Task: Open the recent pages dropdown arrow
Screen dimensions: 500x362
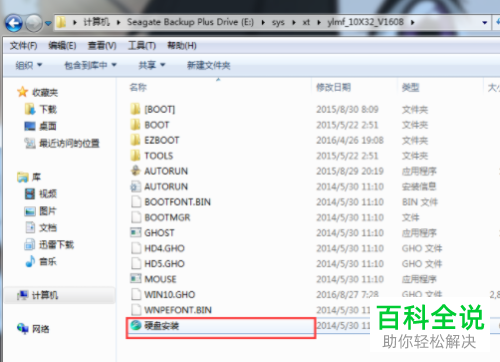Action: click(x=48, y=23)
